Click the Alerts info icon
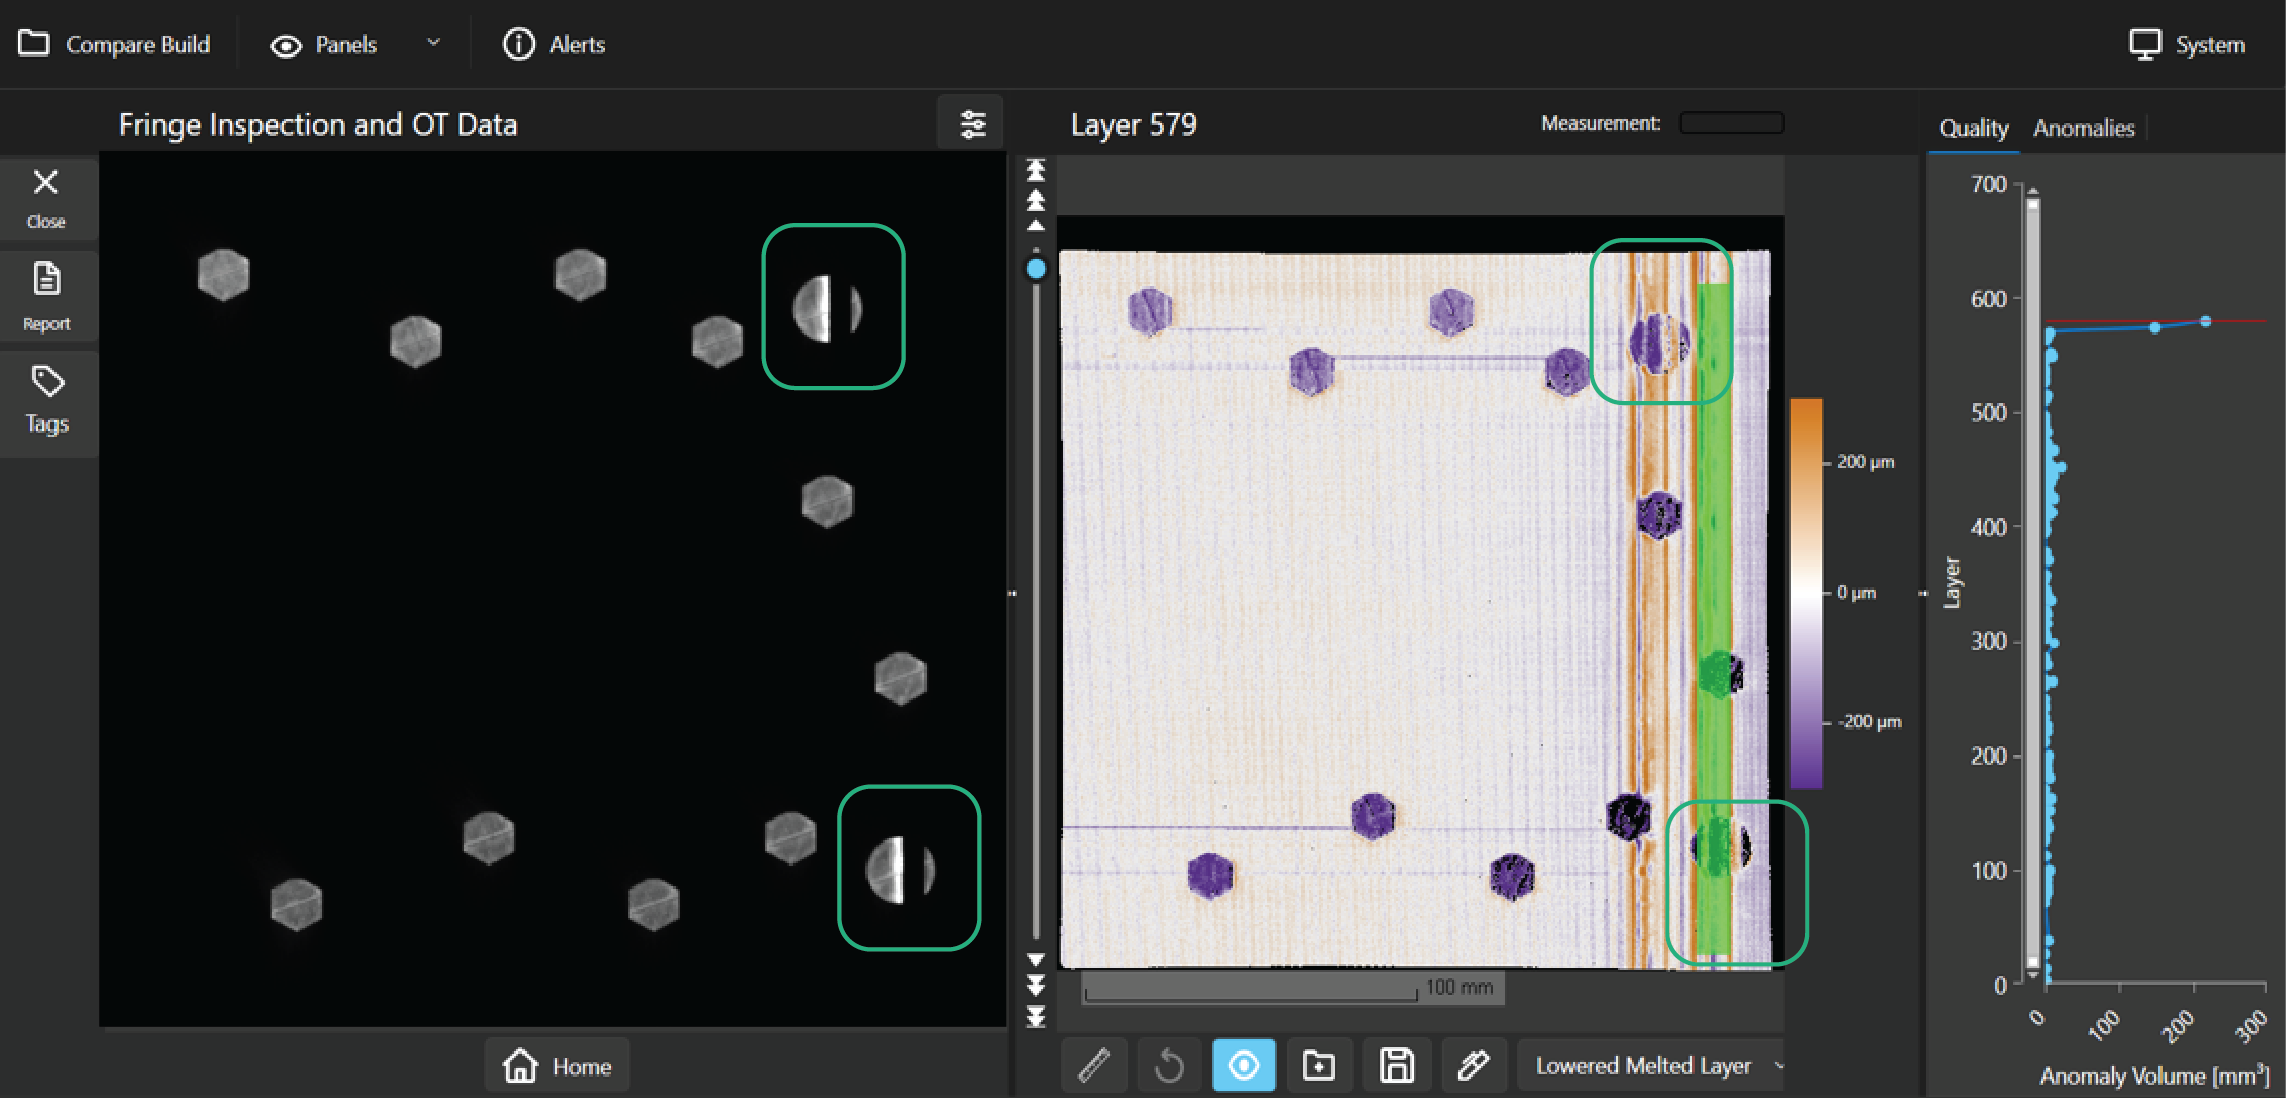Viewport: 2286px width, 1098px height. [x=518, y=44]
